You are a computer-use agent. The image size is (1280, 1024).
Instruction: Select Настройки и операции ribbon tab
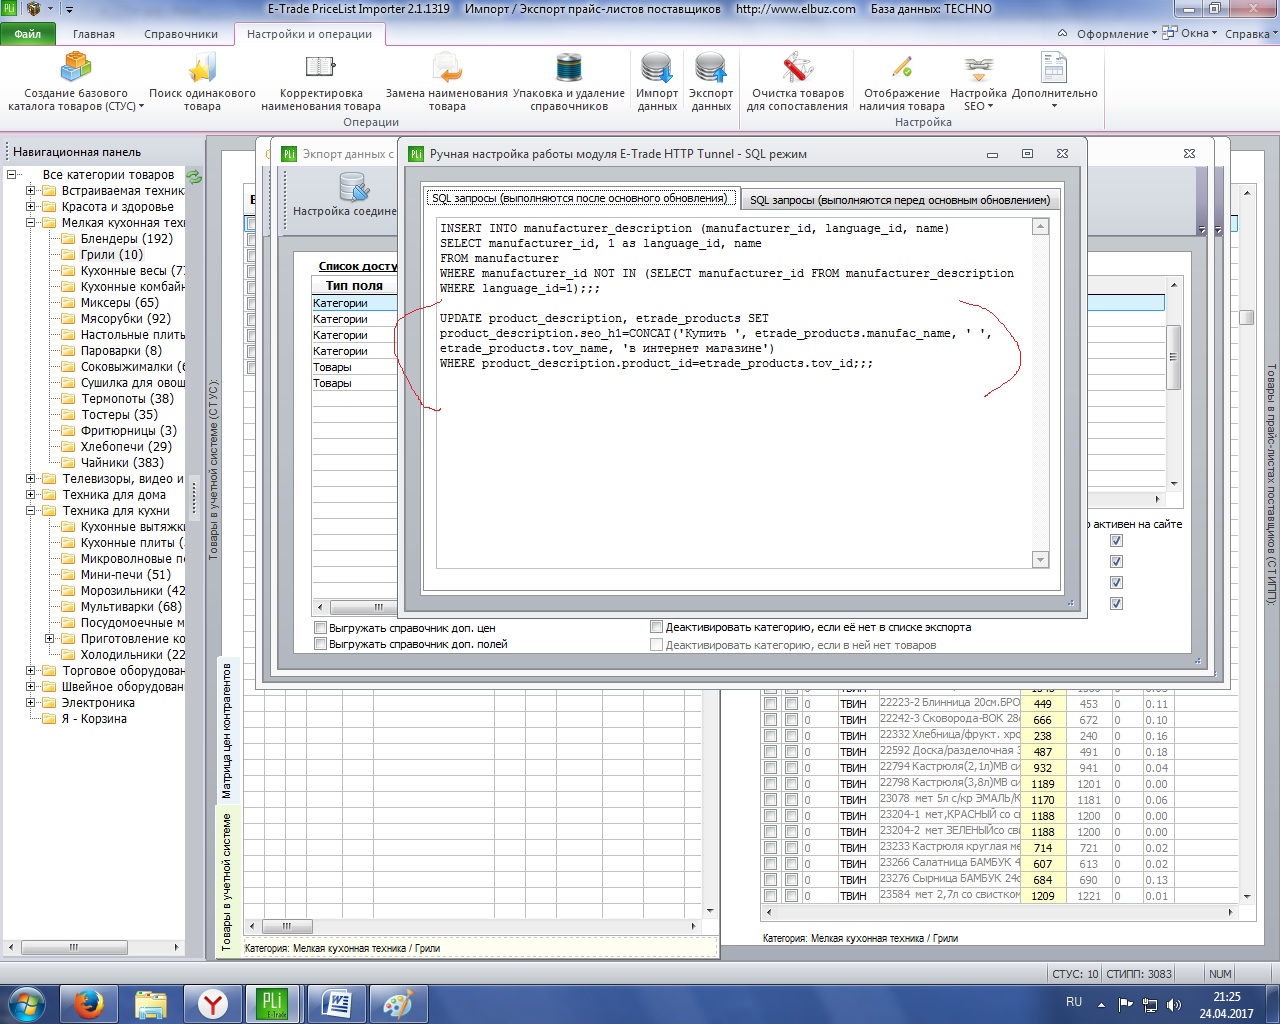coord(309,34)
